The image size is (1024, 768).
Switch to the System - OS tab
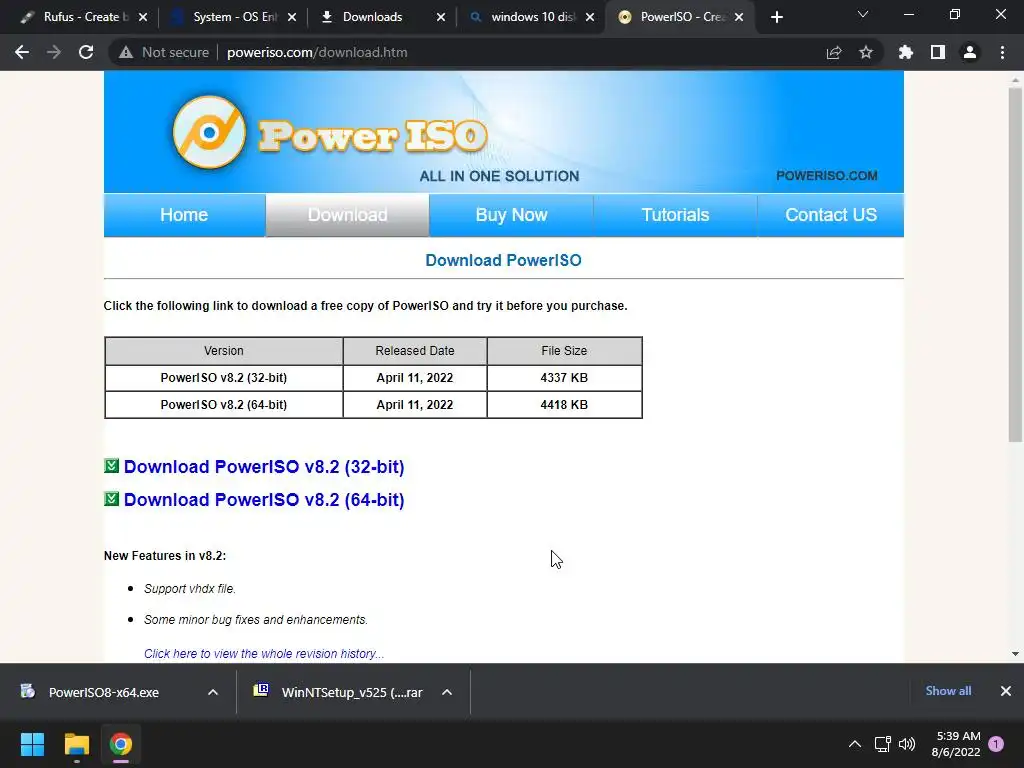click(x=232, y=17)
